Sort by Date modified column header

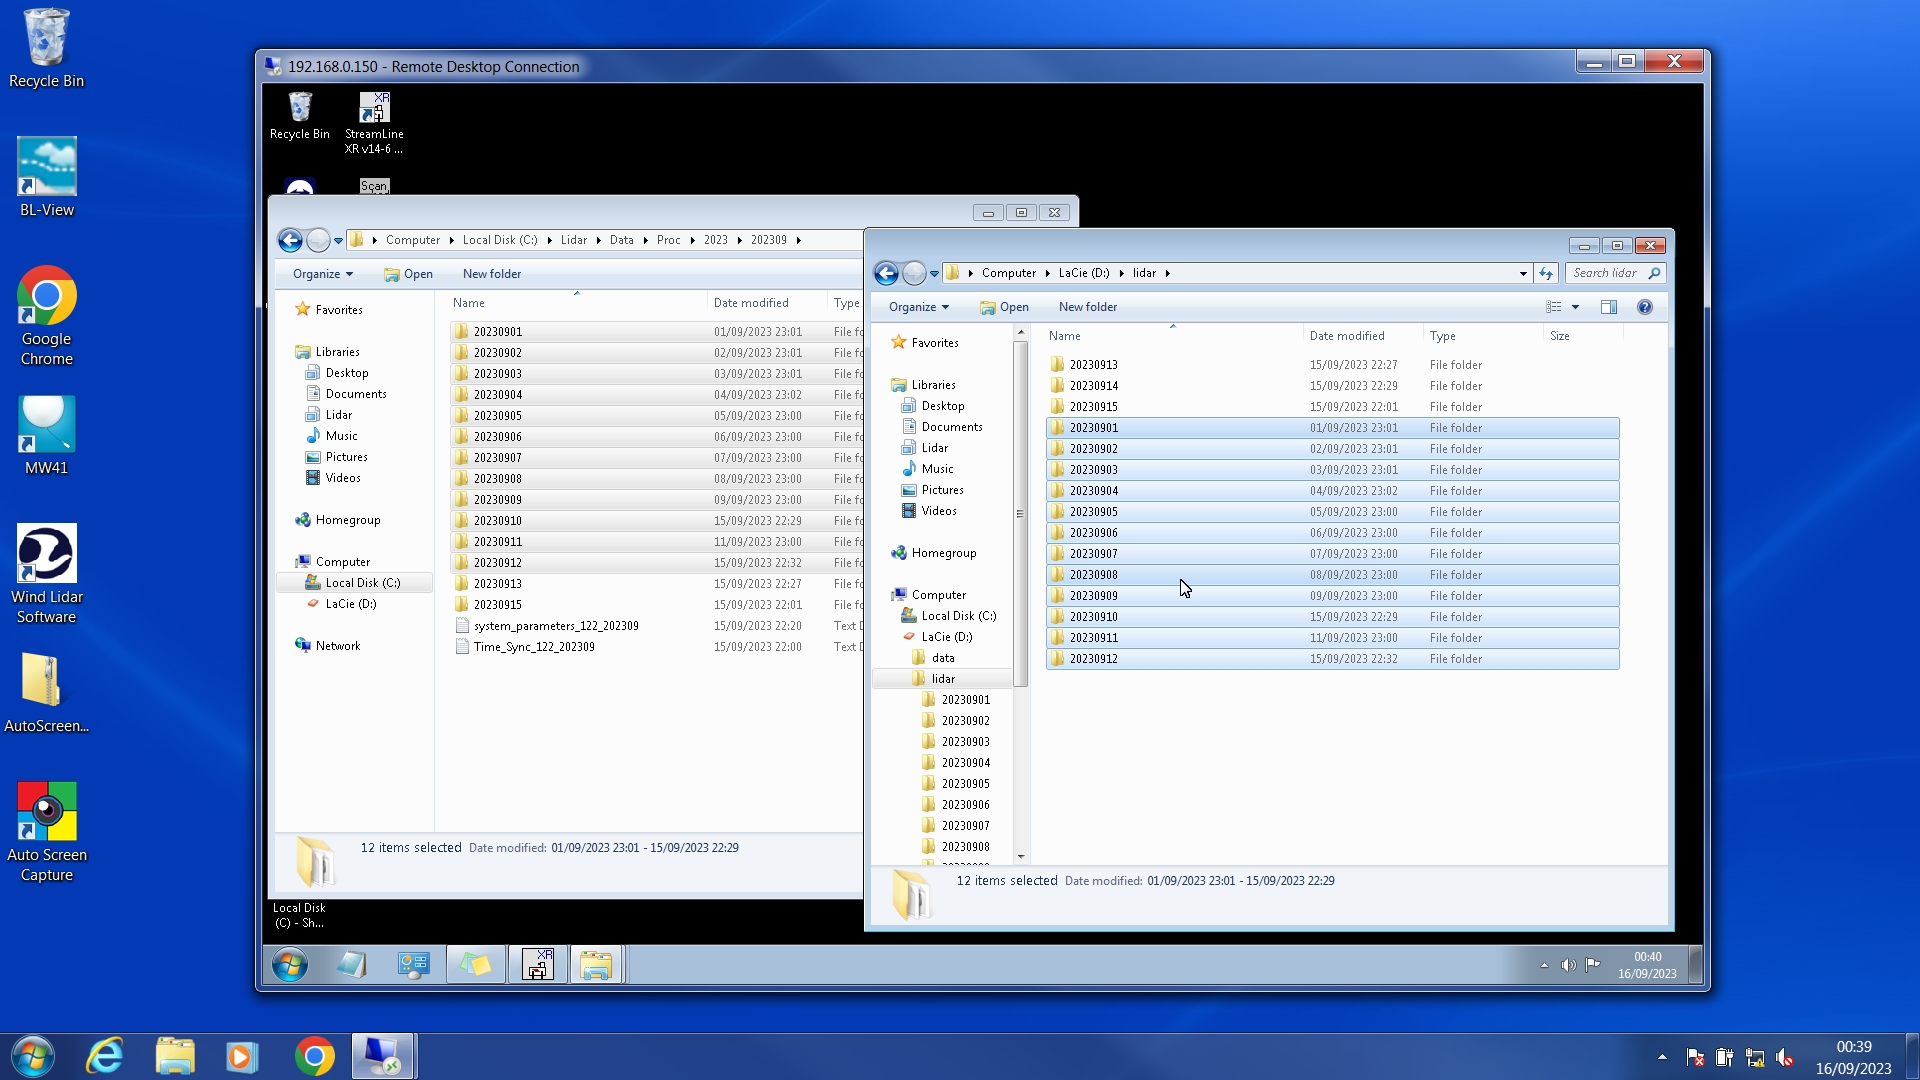point(1347,336)
